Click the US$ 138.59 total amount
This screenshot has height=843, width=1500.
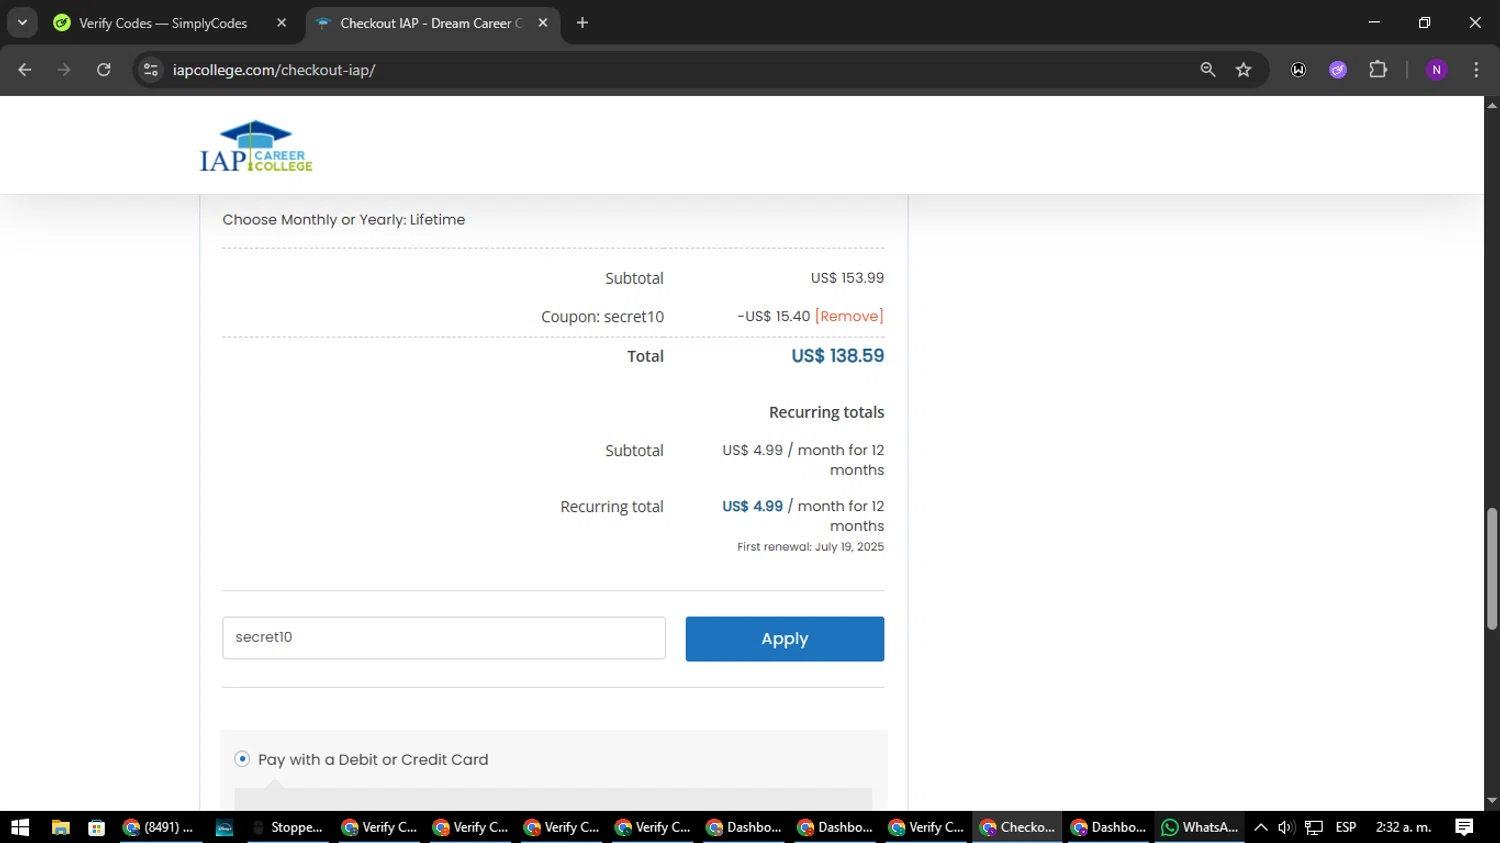pyautogui.click(x=838, y=356)
